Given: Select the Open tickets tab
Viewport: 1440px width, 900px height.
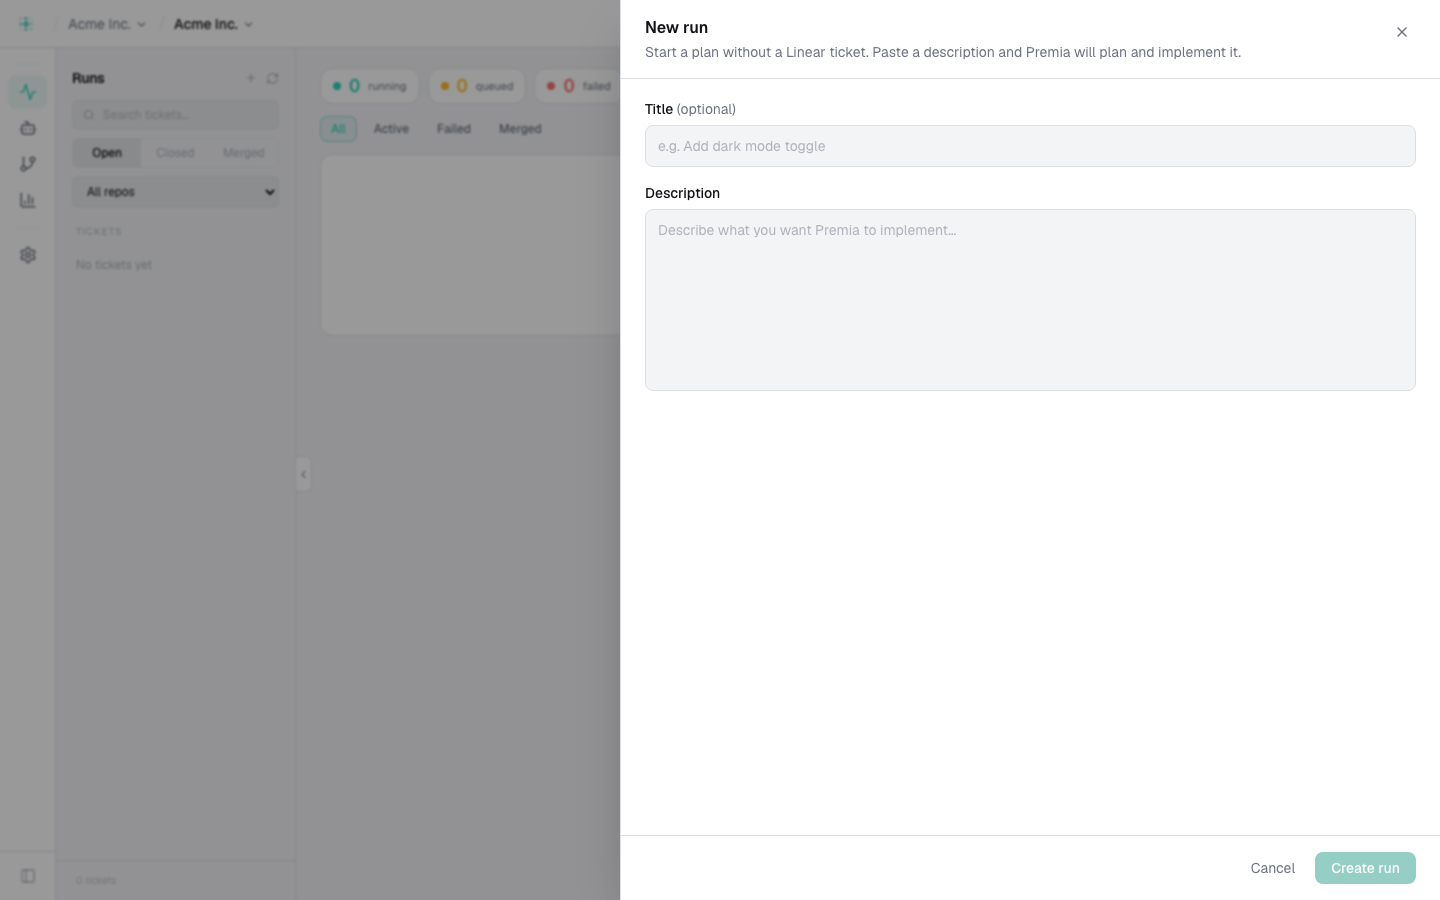Looking at the screenshot, I should coord(107,153).
